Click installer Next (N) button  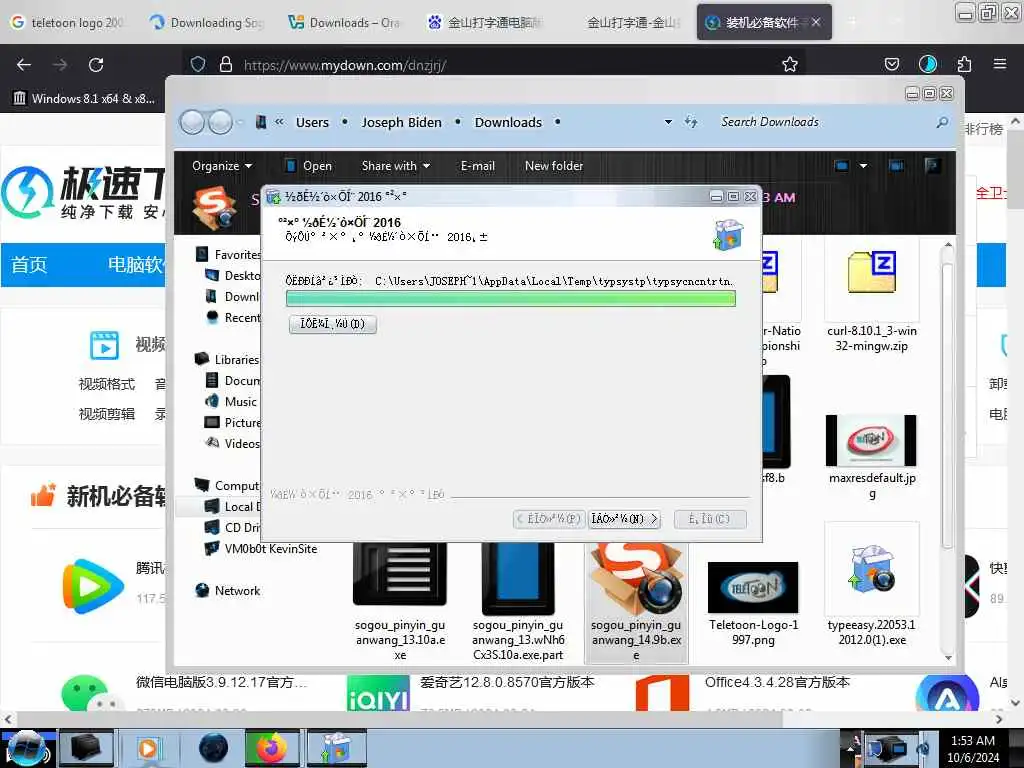tap(624, 519)
